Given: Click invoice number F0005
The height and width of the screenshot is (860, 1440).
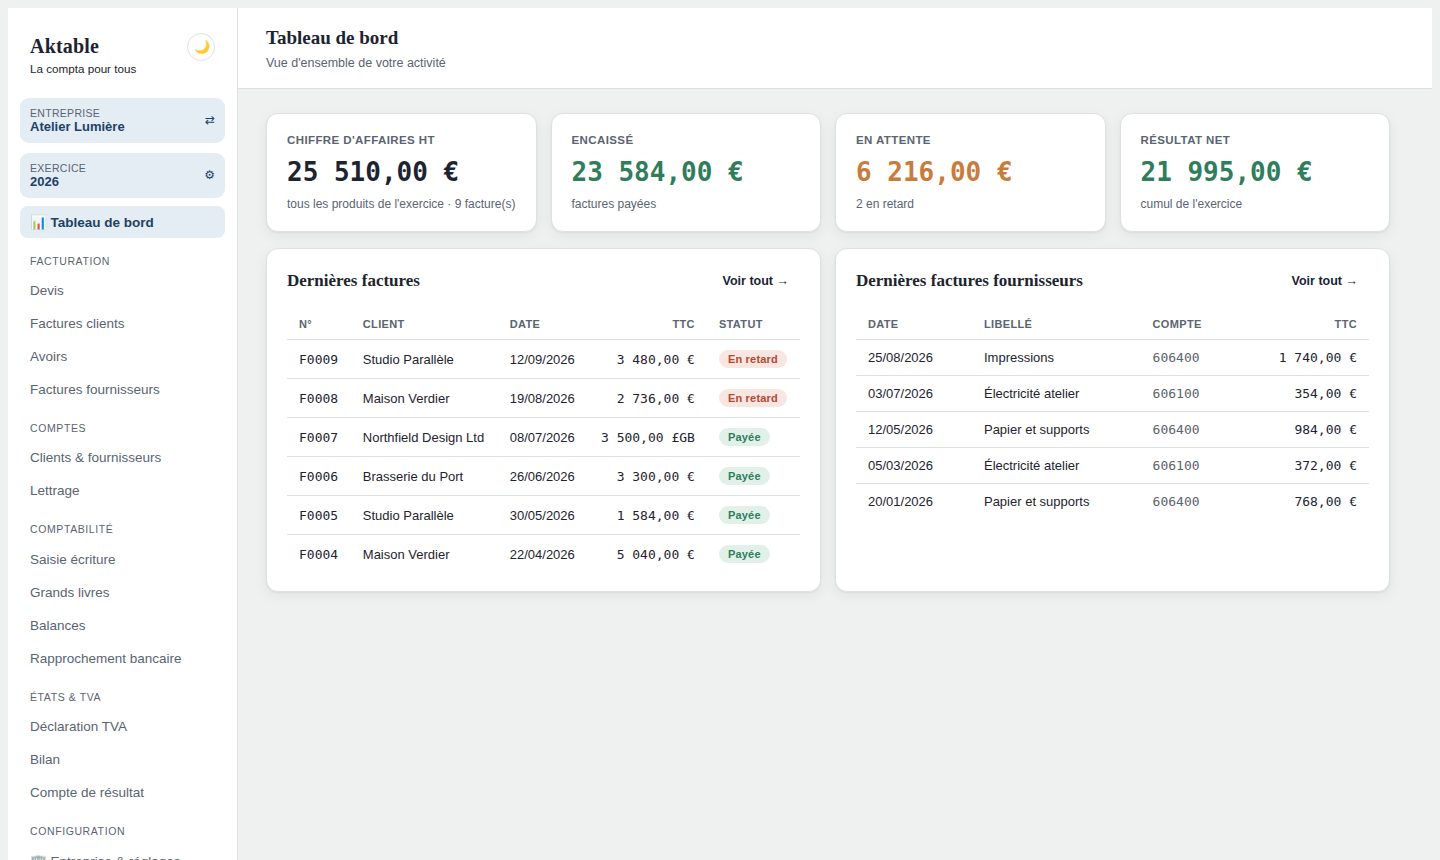Looking at the screenshot, I should tap(318, 515).
